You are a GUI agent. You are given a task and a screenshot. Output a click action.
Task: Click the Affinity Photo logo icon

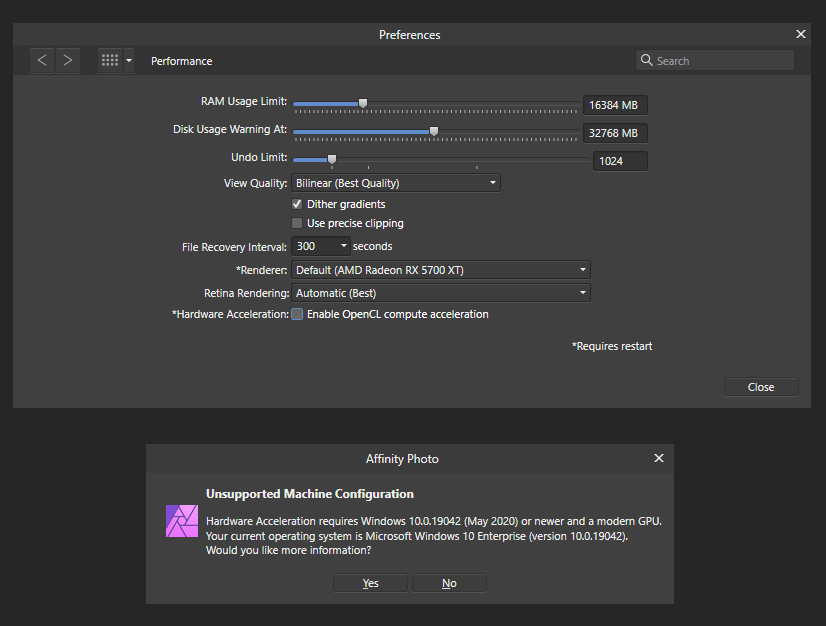pyautogui.click(x=182, y=521)
